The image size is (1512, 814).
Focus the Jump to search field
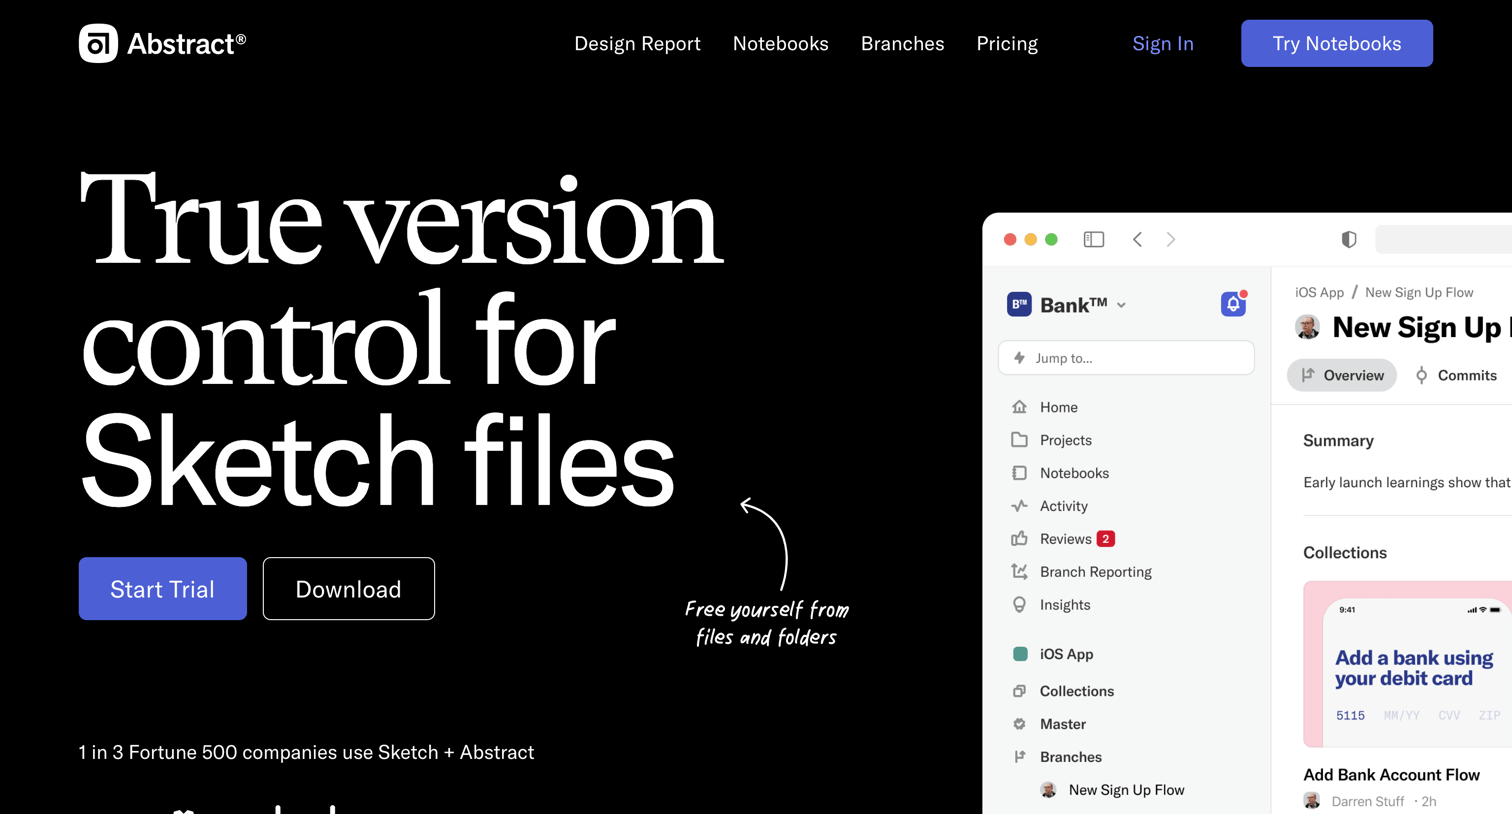click(1126, 358)
